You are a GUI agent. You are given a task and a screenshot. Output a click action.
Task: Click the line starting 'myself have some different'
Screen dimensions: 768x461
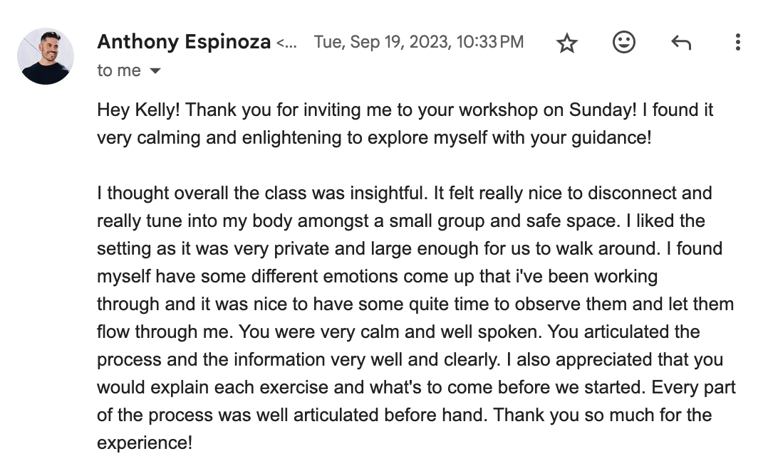tap(377, 276)
